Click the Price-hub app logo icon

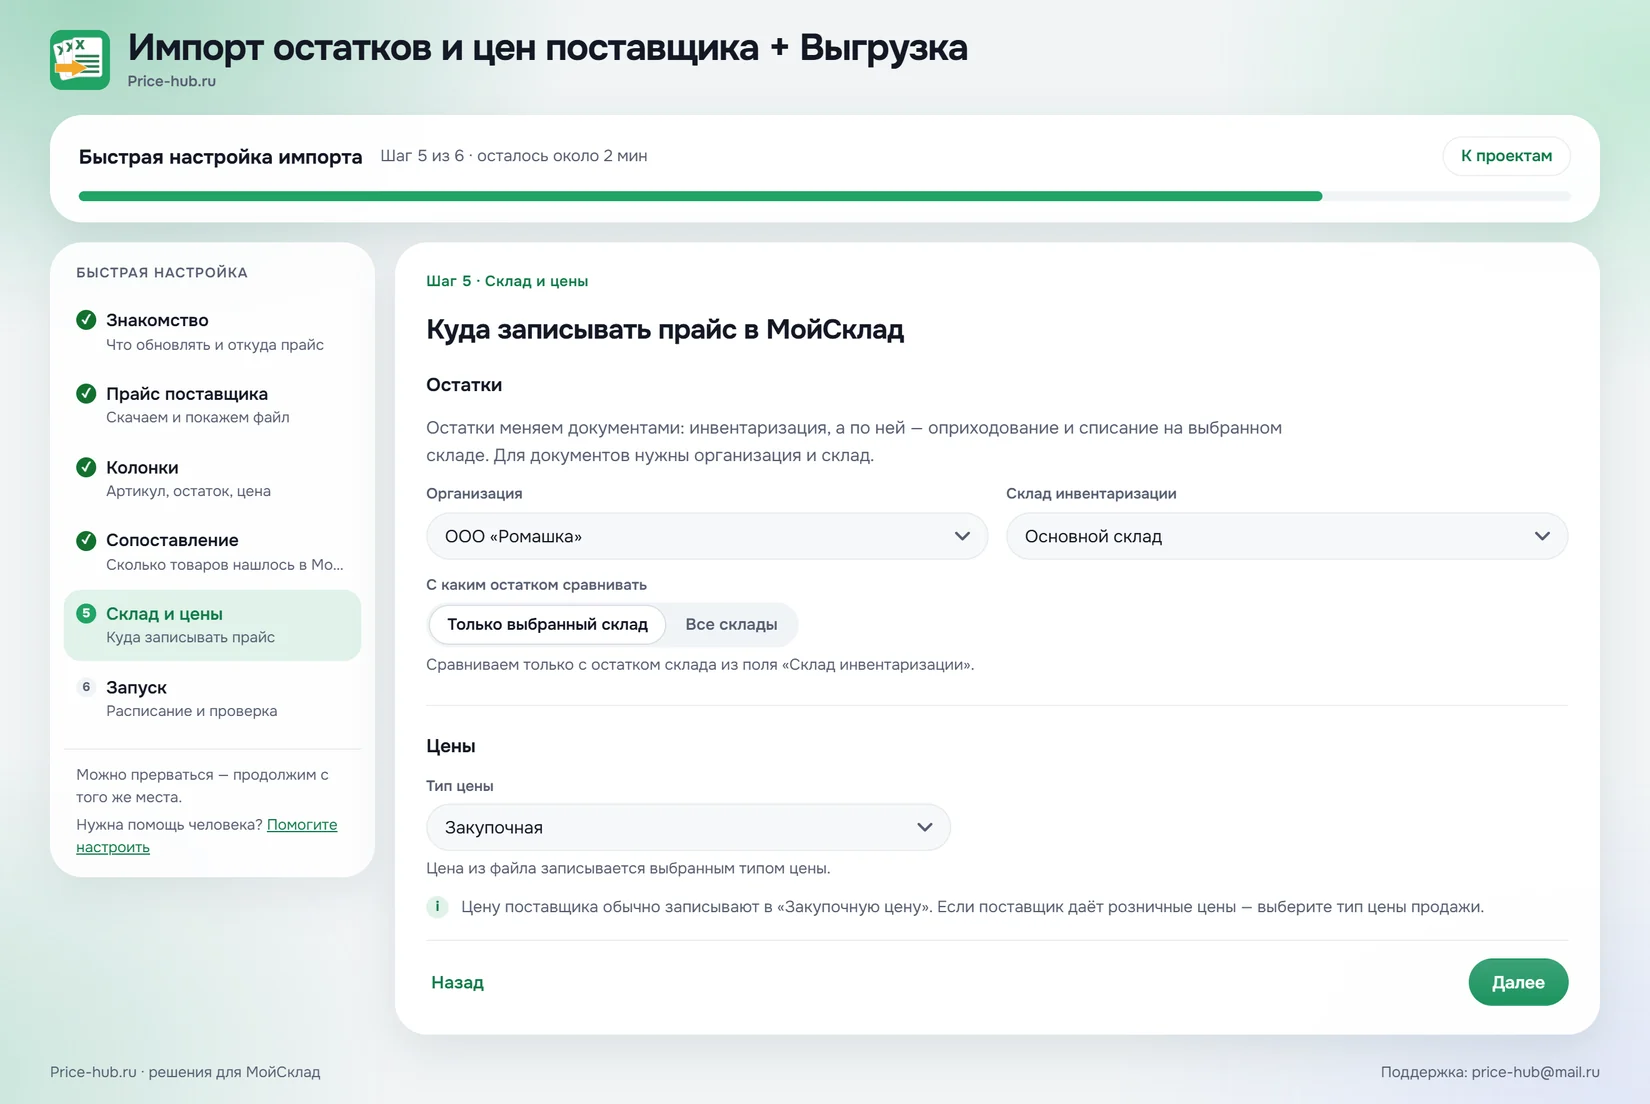pyautogui.click(x=80, y=60)
